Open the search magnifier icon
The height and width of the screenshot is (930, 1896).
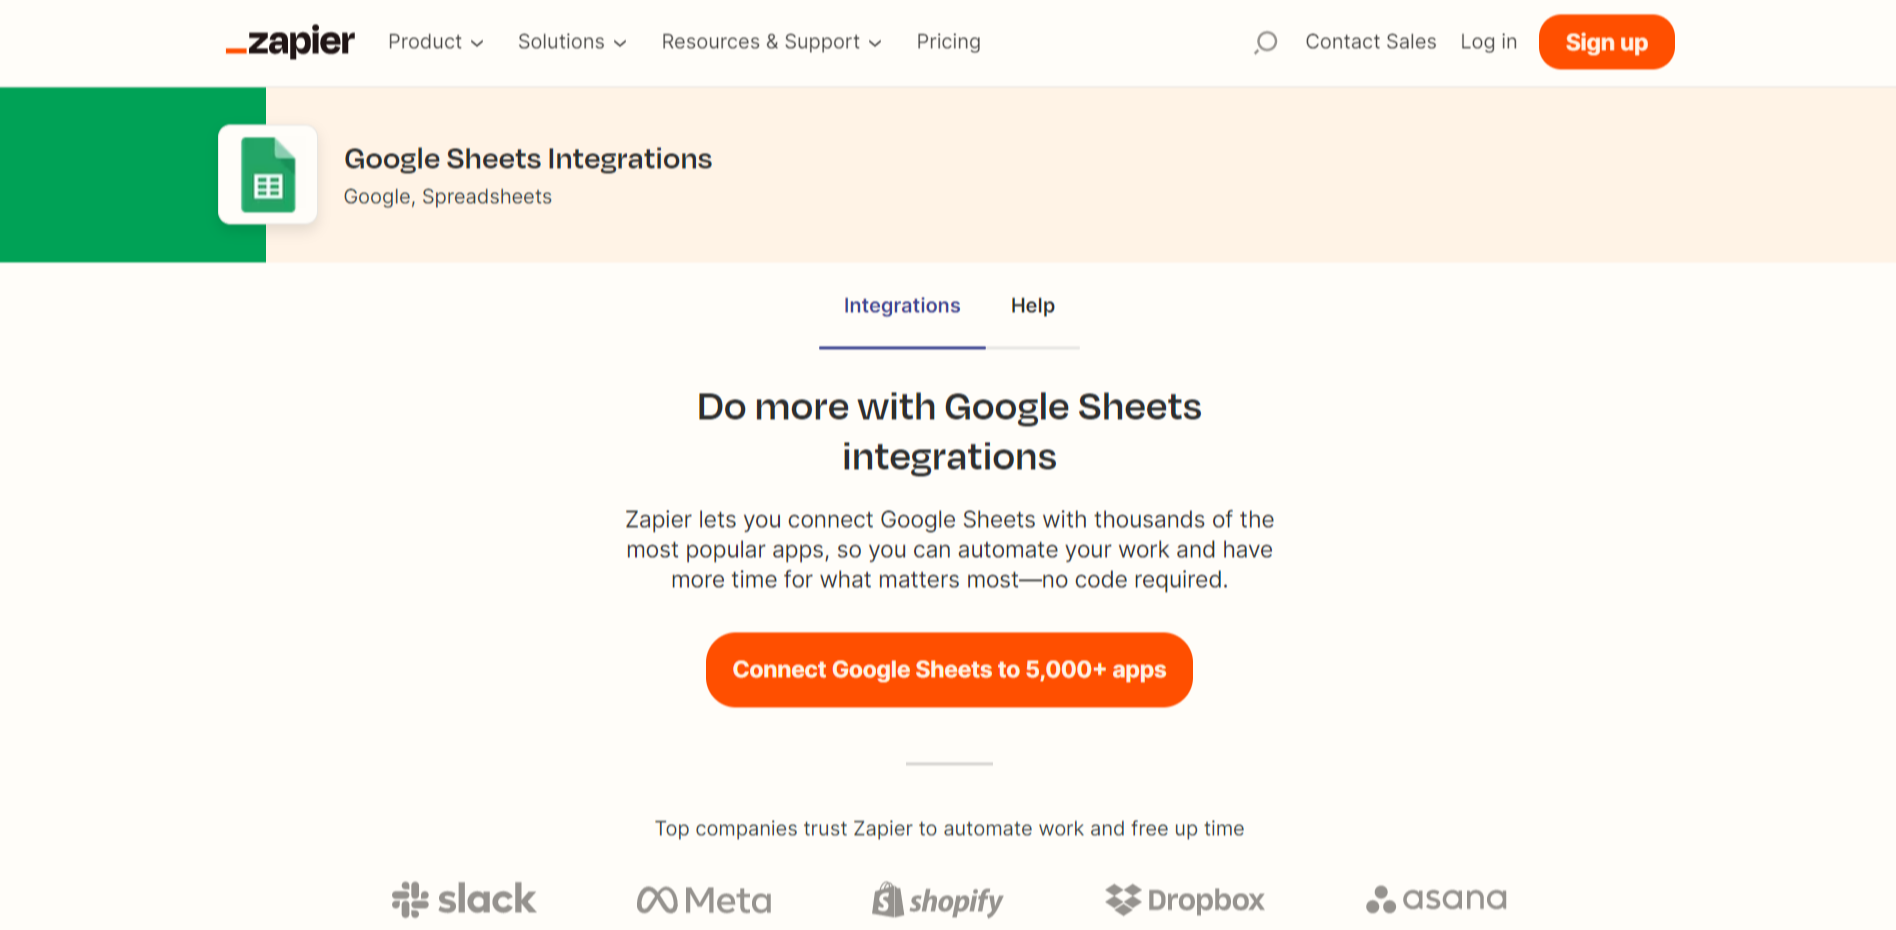(1264, 42)
